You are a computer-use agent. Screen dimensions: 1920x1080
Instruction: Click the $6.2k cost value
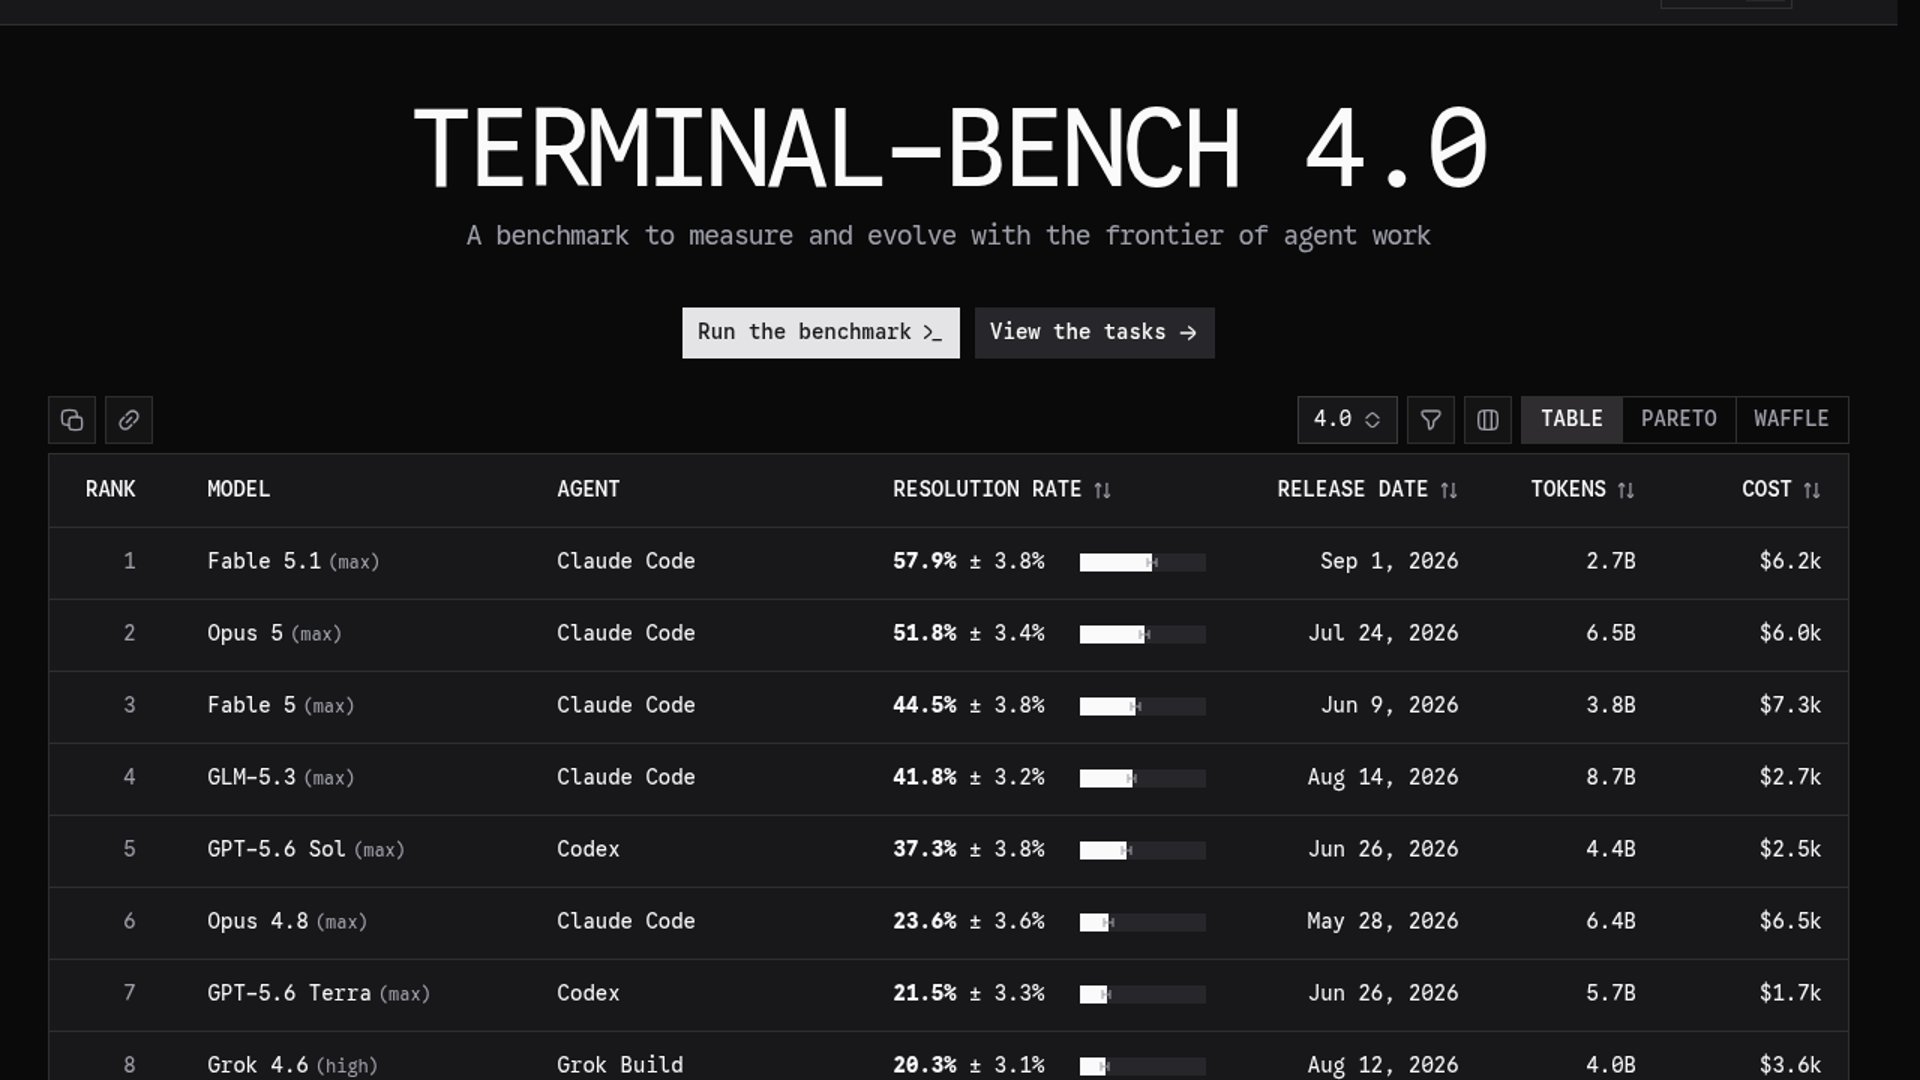tap(1790, 562)
